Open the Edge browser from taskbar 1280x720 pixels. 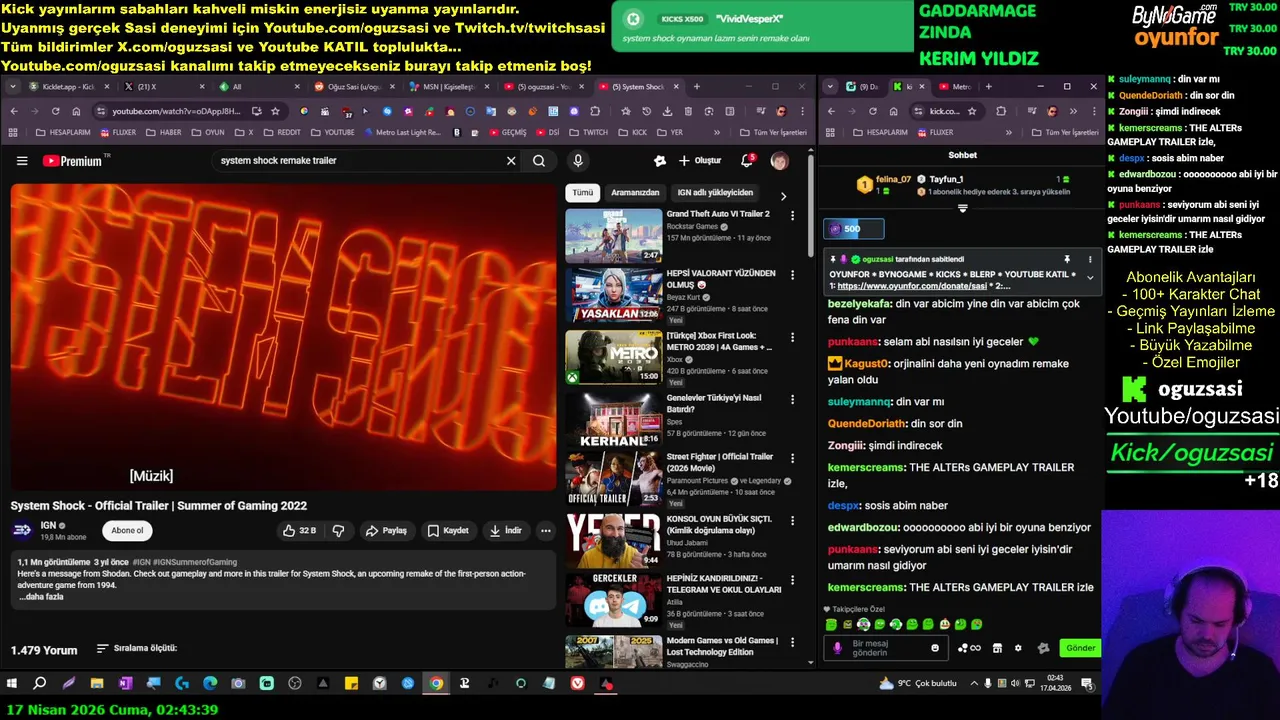210,684
